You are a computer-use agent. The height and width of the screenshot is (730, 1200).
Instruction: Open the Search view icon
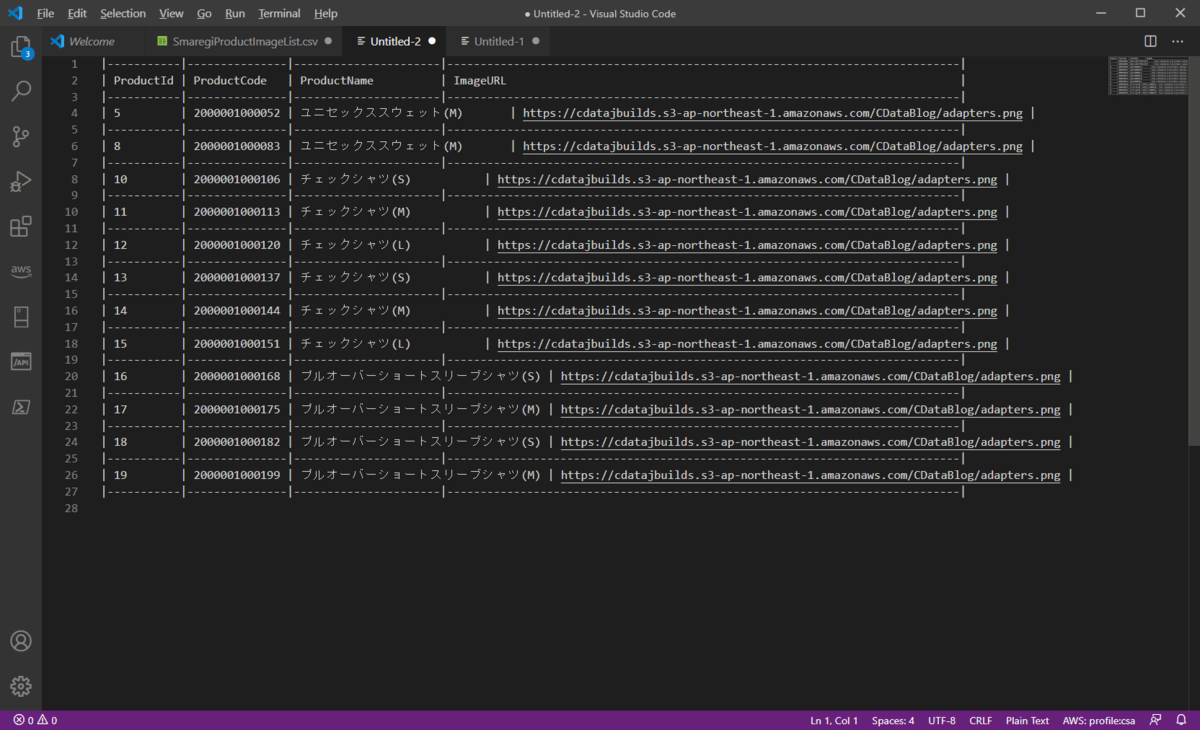(x=20, y=92)
